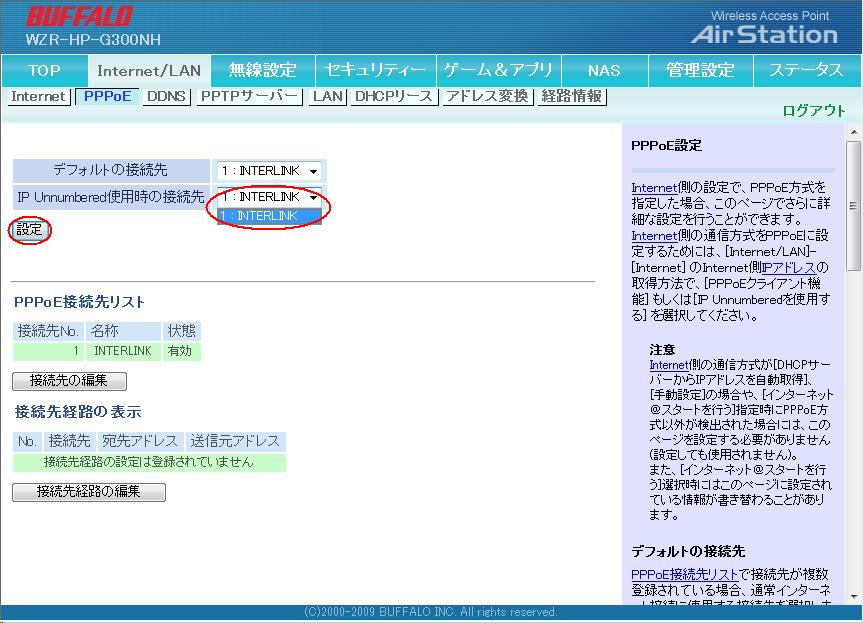Open the TOP tab
Screen dimensions: 863x623
tap(44, 70)
